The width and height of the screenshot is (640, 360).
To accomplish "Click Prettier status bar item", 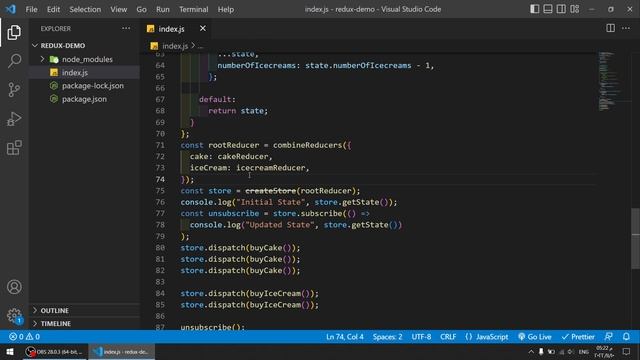I will [578, 337].
